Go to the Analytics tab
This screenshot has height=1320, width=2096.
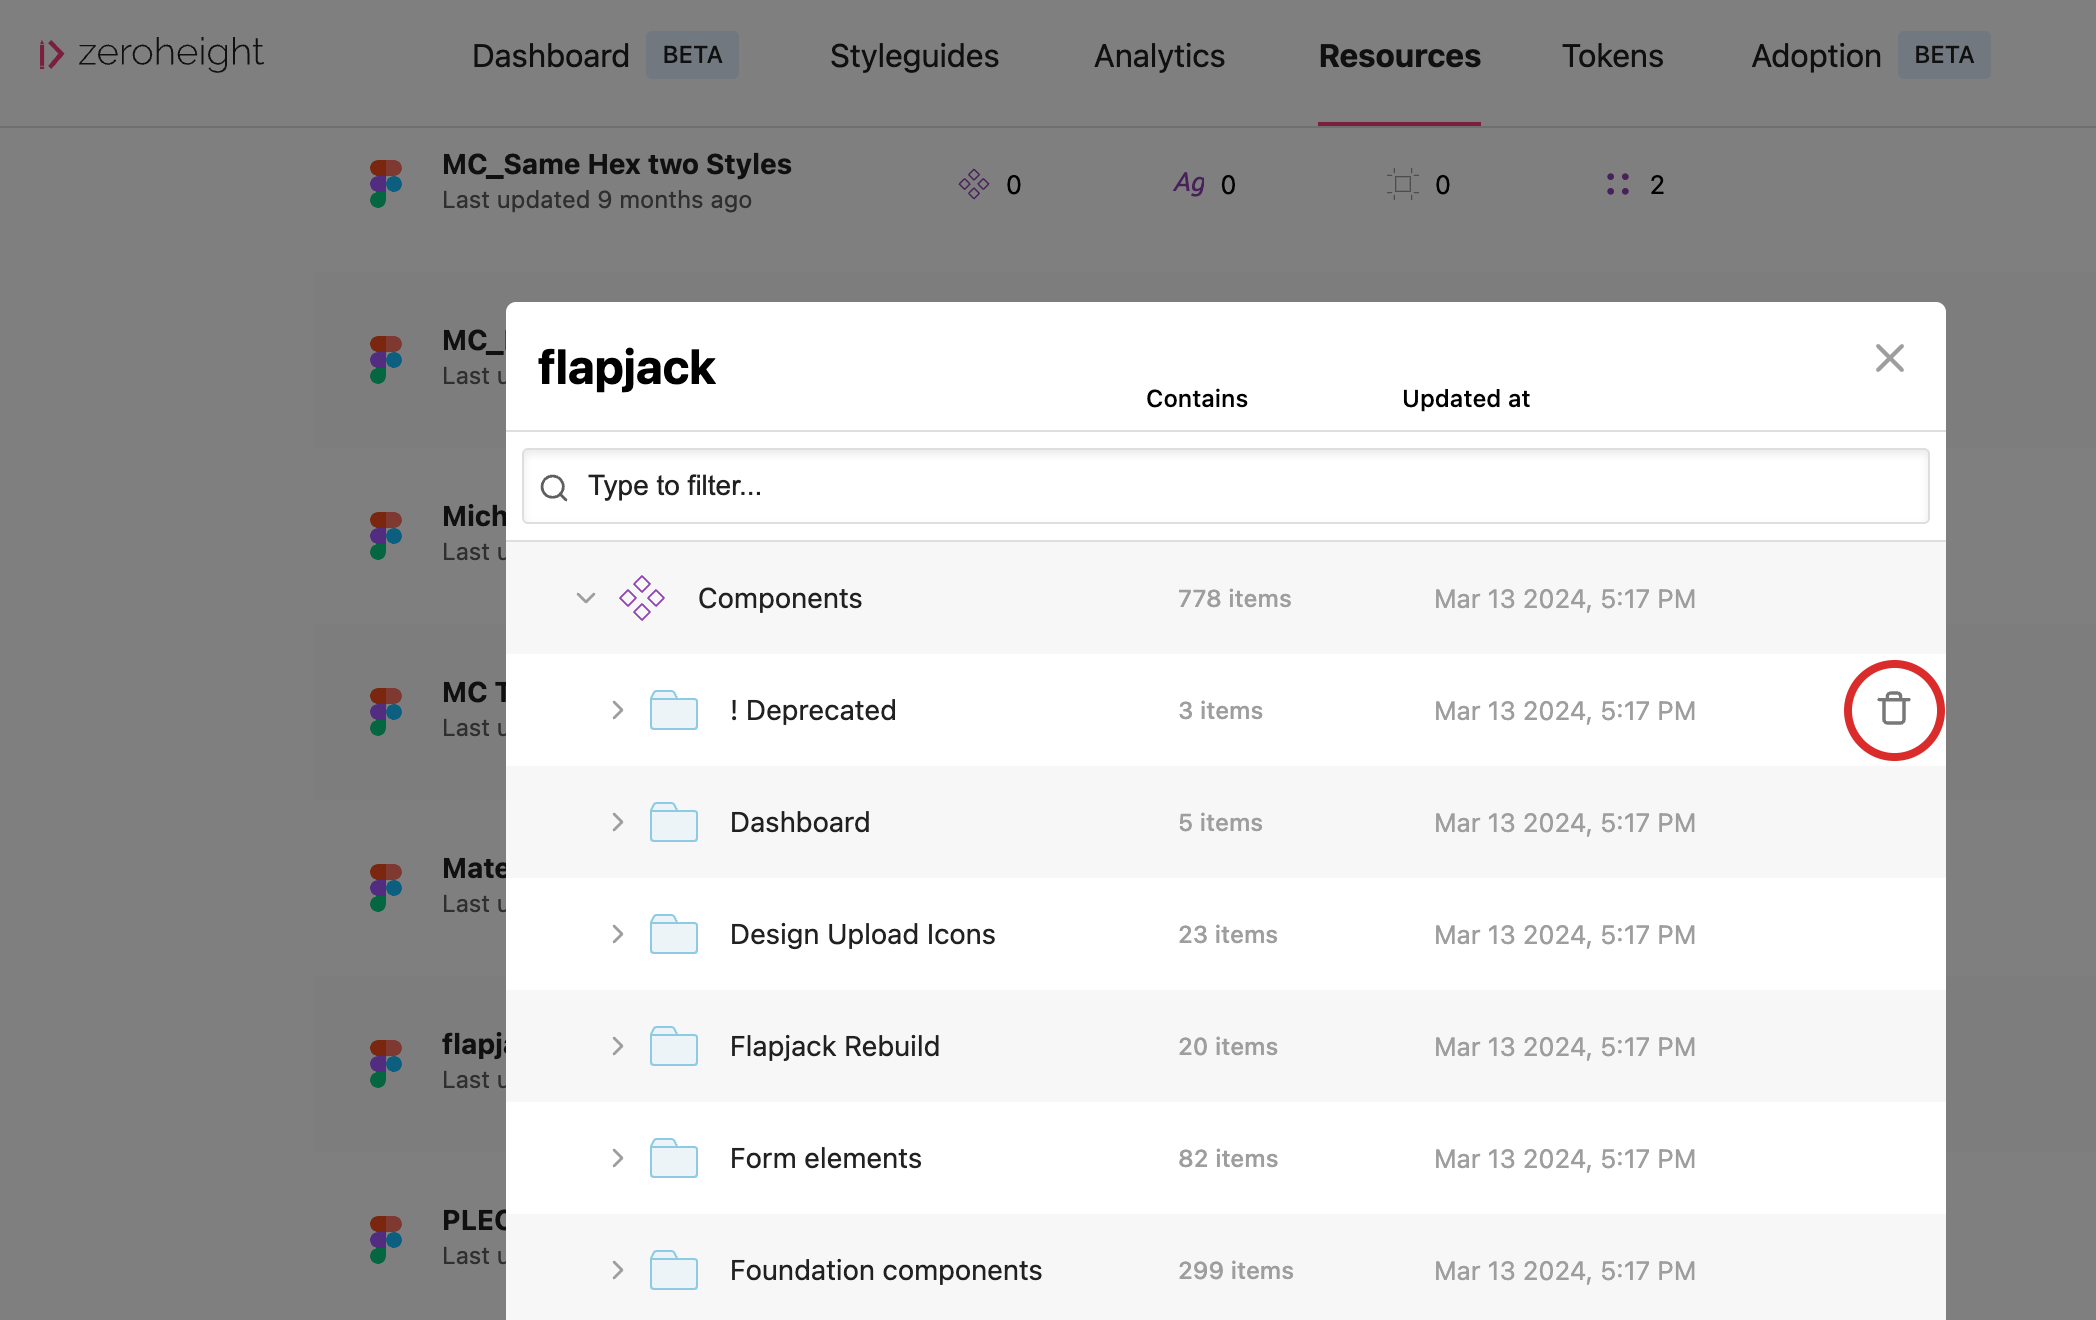point(1159,56)
